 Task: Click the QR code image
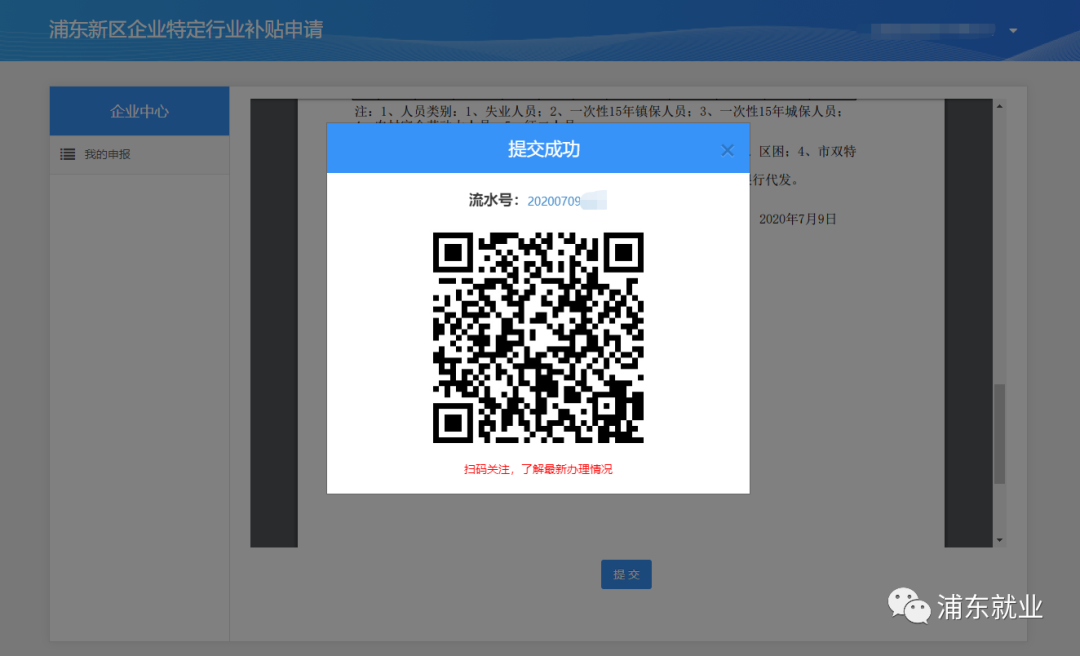pyautogui.click(x=538, y=338)
